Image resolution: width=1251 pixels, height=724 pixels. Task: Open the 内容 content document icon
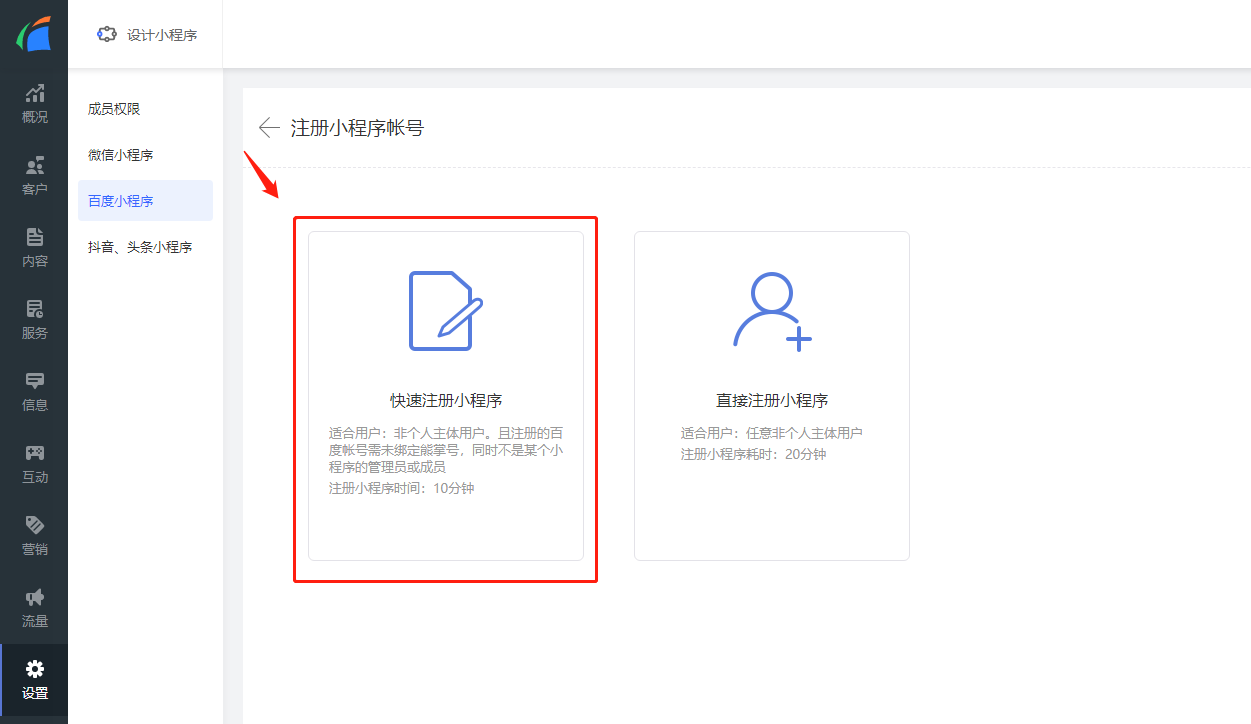[34, 238]
